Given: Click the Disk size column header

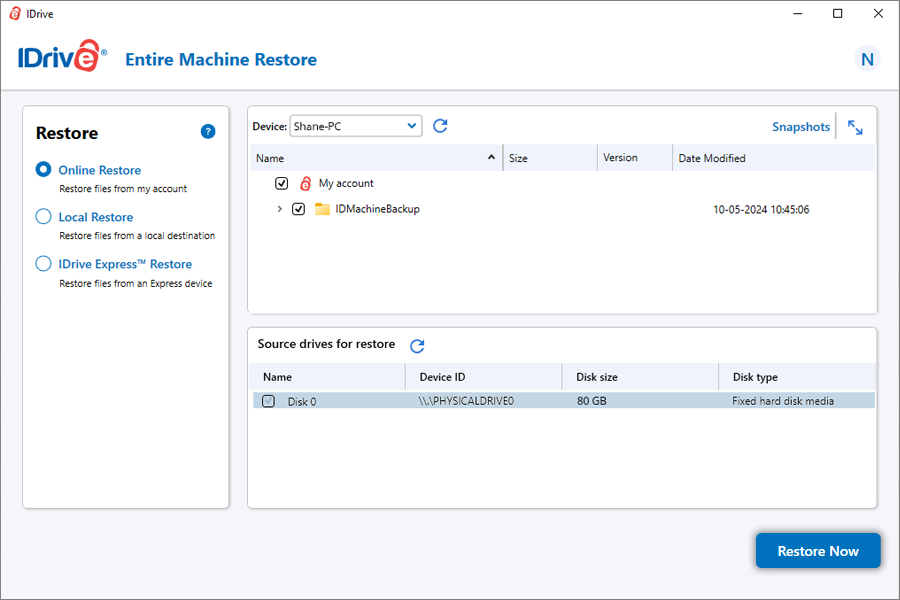Looking at the screenshot, I should click(640, 377).
